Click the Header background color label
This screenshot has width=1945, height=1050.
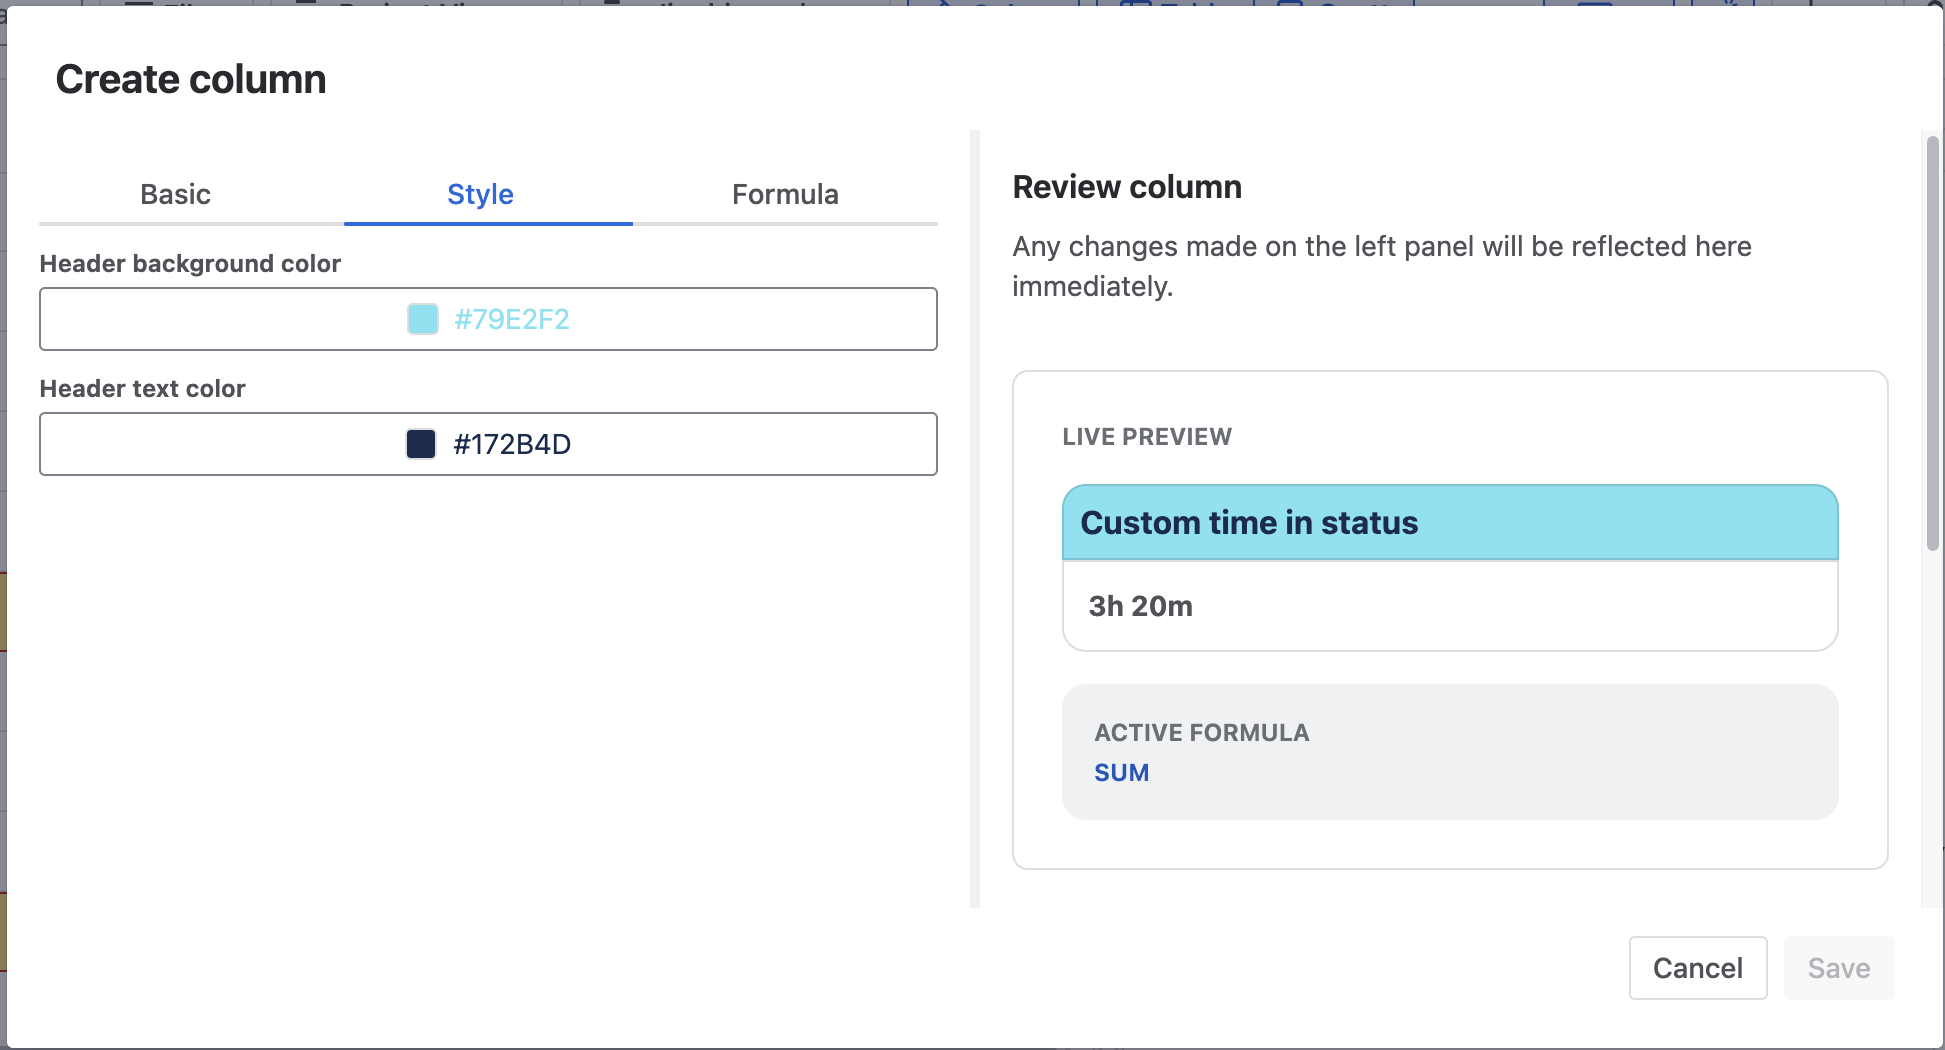(190, 263)
